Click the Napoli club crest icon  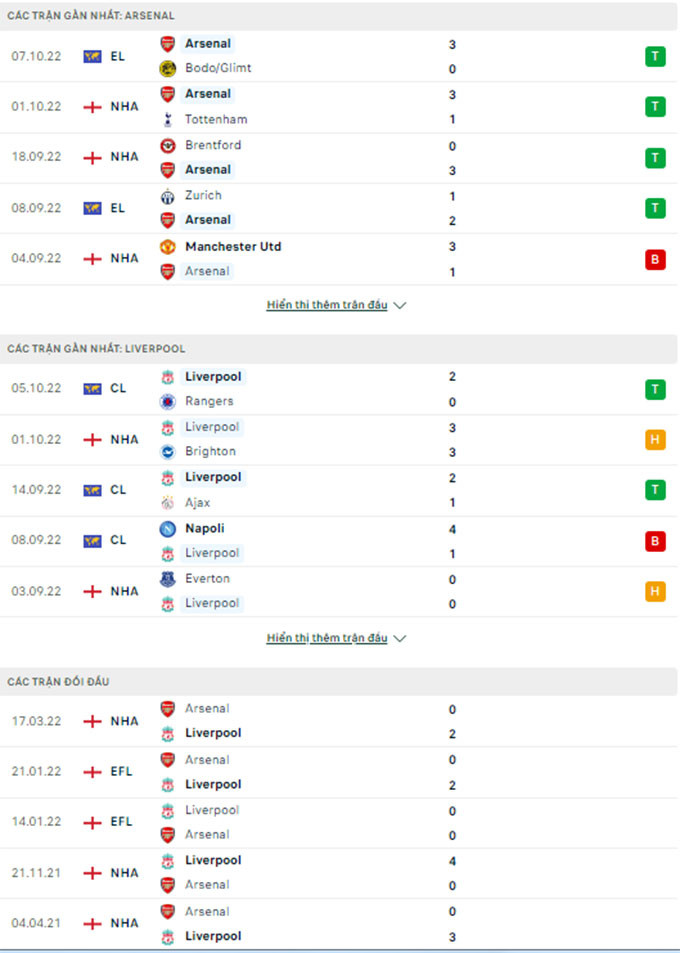[x=168, y=529]
